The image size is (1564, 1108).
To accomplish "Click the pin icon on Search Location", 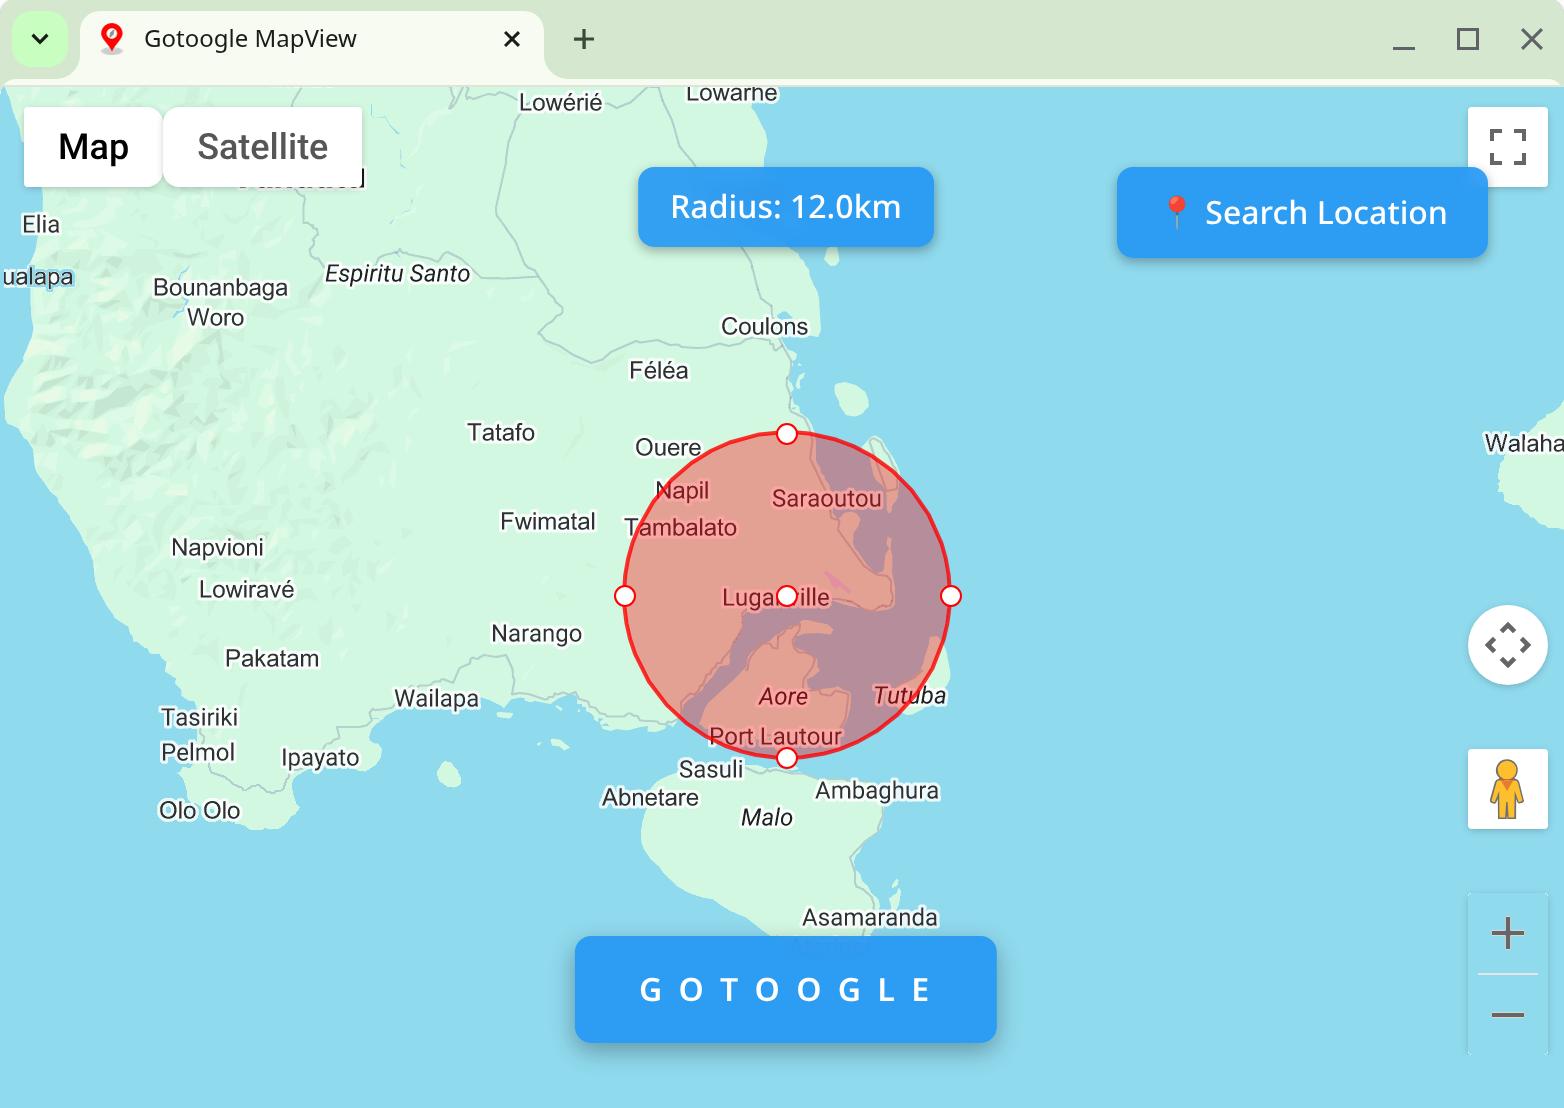I will tap(1177, 211).
